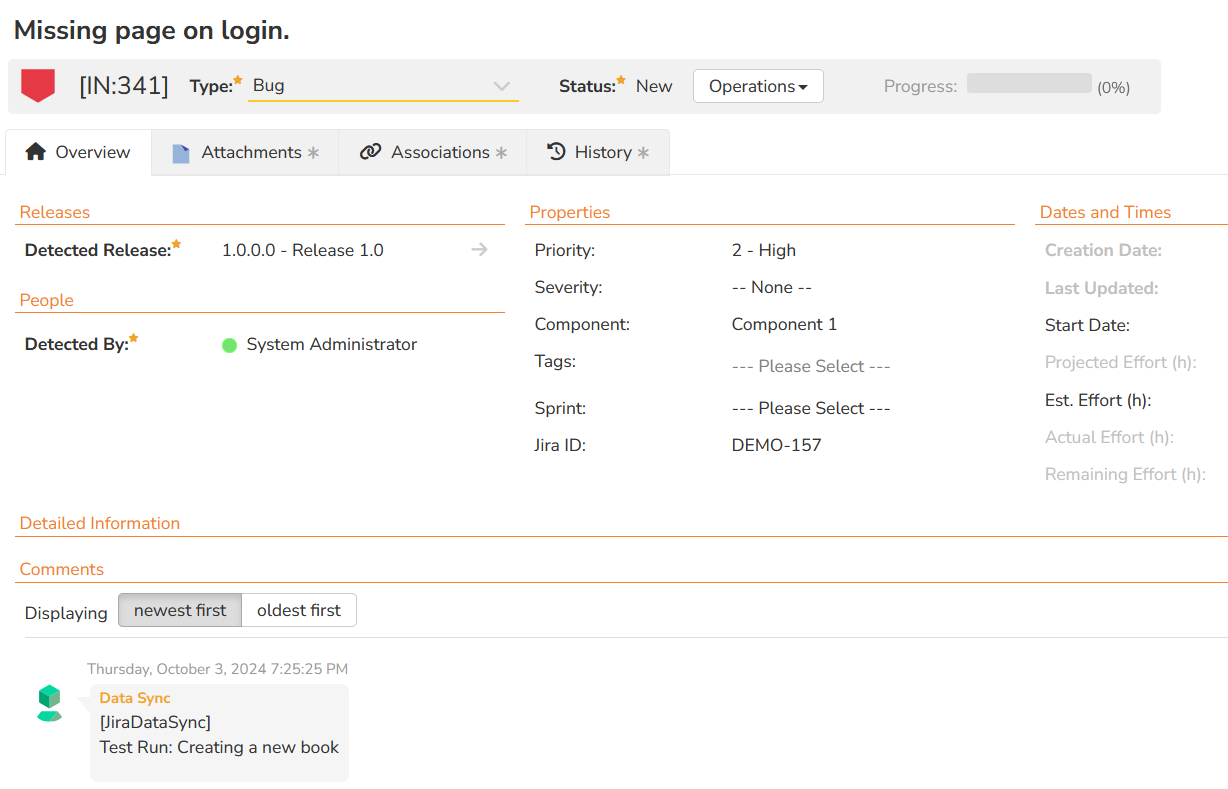Click the arrow next to Detected Release
This screenshot has width=1228, height=789.
[480, 250]
